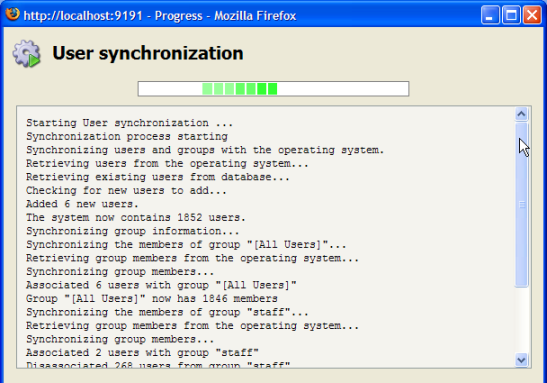
Task: Click line 'Retrieving users from the operating system...'
Action: pos(167,164)
